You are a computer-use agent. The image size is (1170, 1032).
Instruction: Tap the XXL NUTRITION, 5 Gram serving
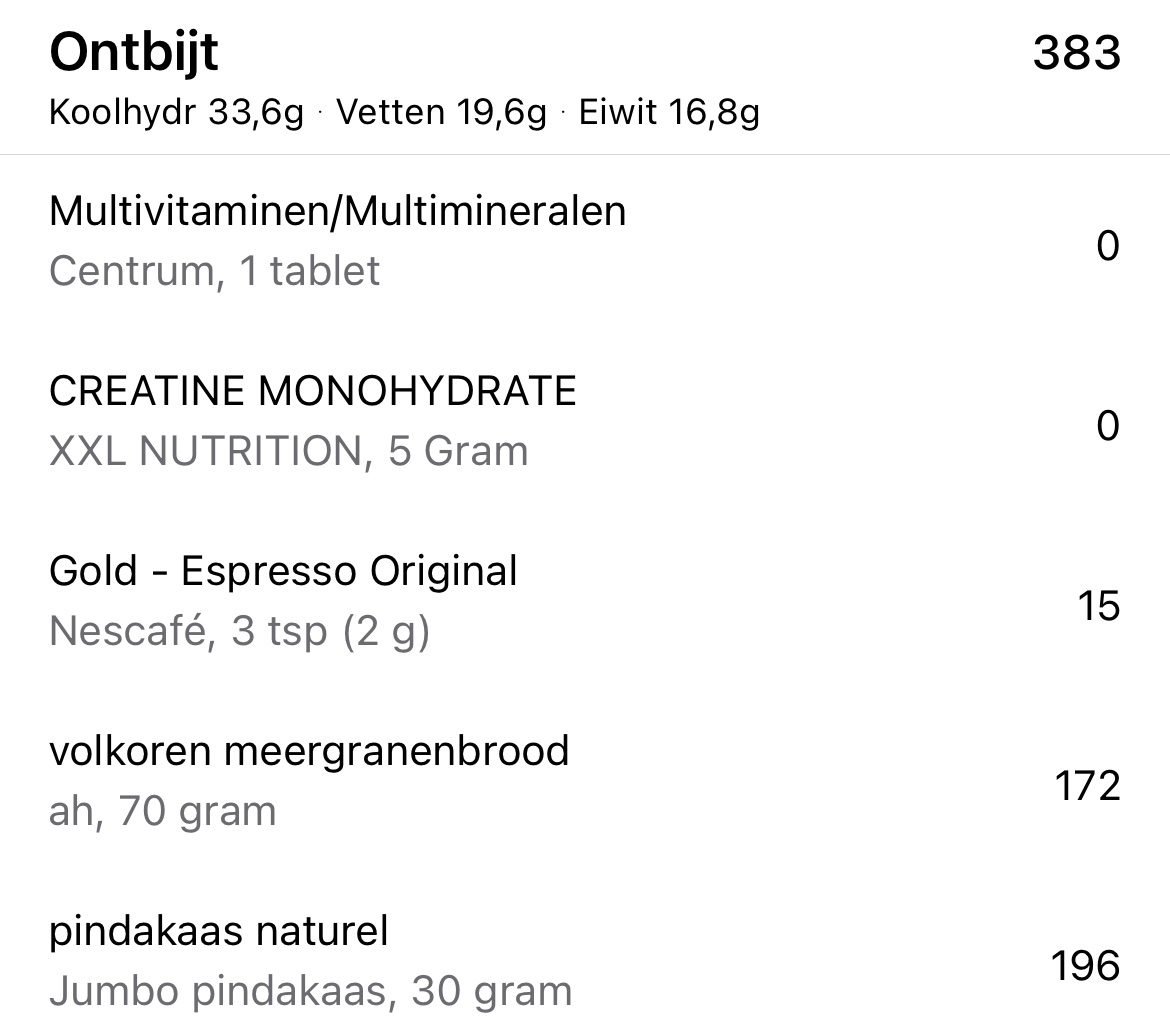[288, 451]
